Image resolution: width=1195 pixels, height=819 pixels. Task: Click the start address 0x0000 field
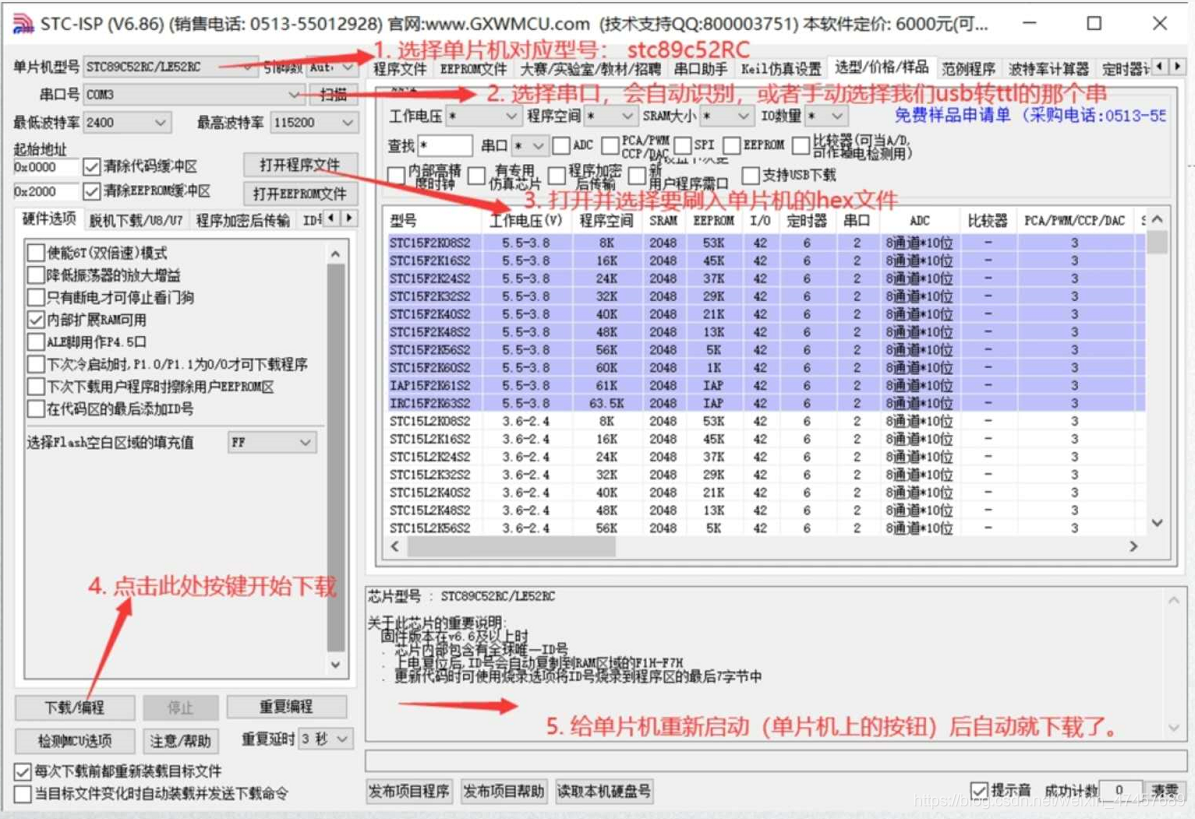click(x=45, y=167)
